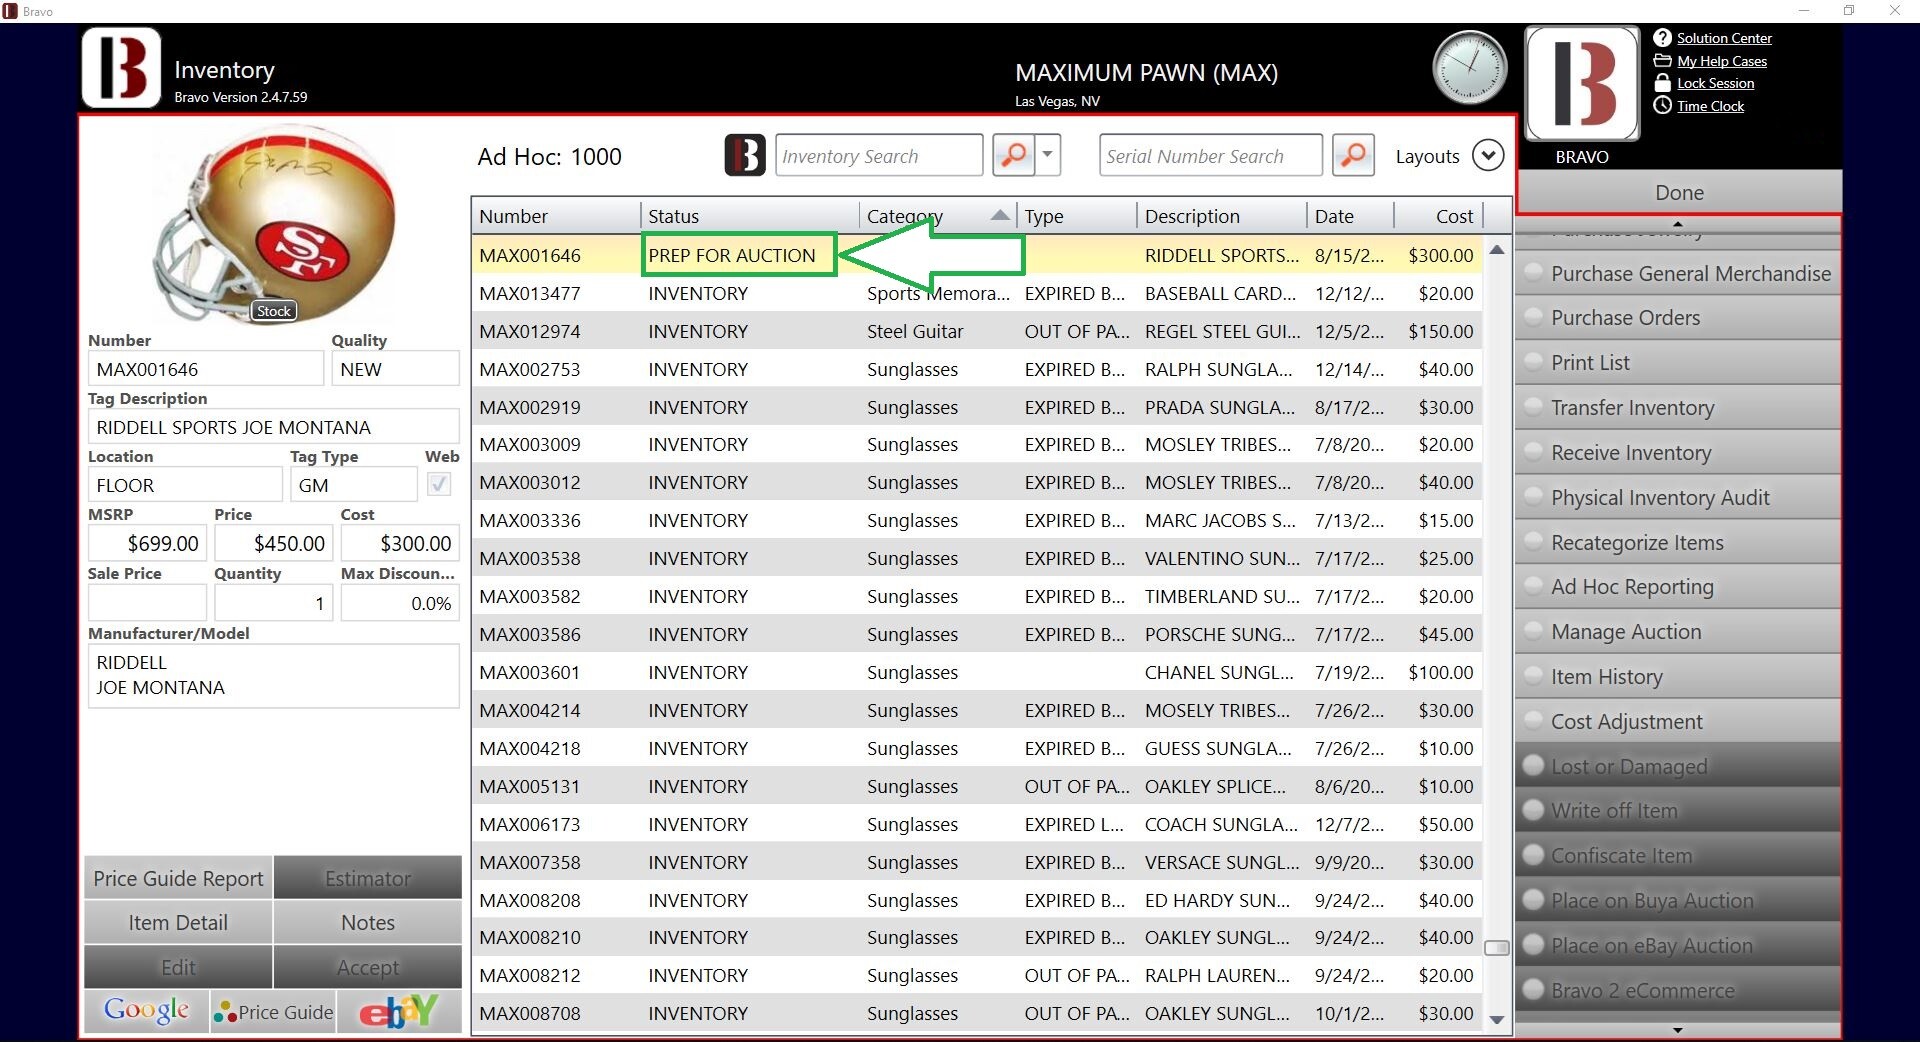Viewport: 1920px width, 1042px height.
Task: Open eBay lookup for item
Action: click(x=399, y=1012)
